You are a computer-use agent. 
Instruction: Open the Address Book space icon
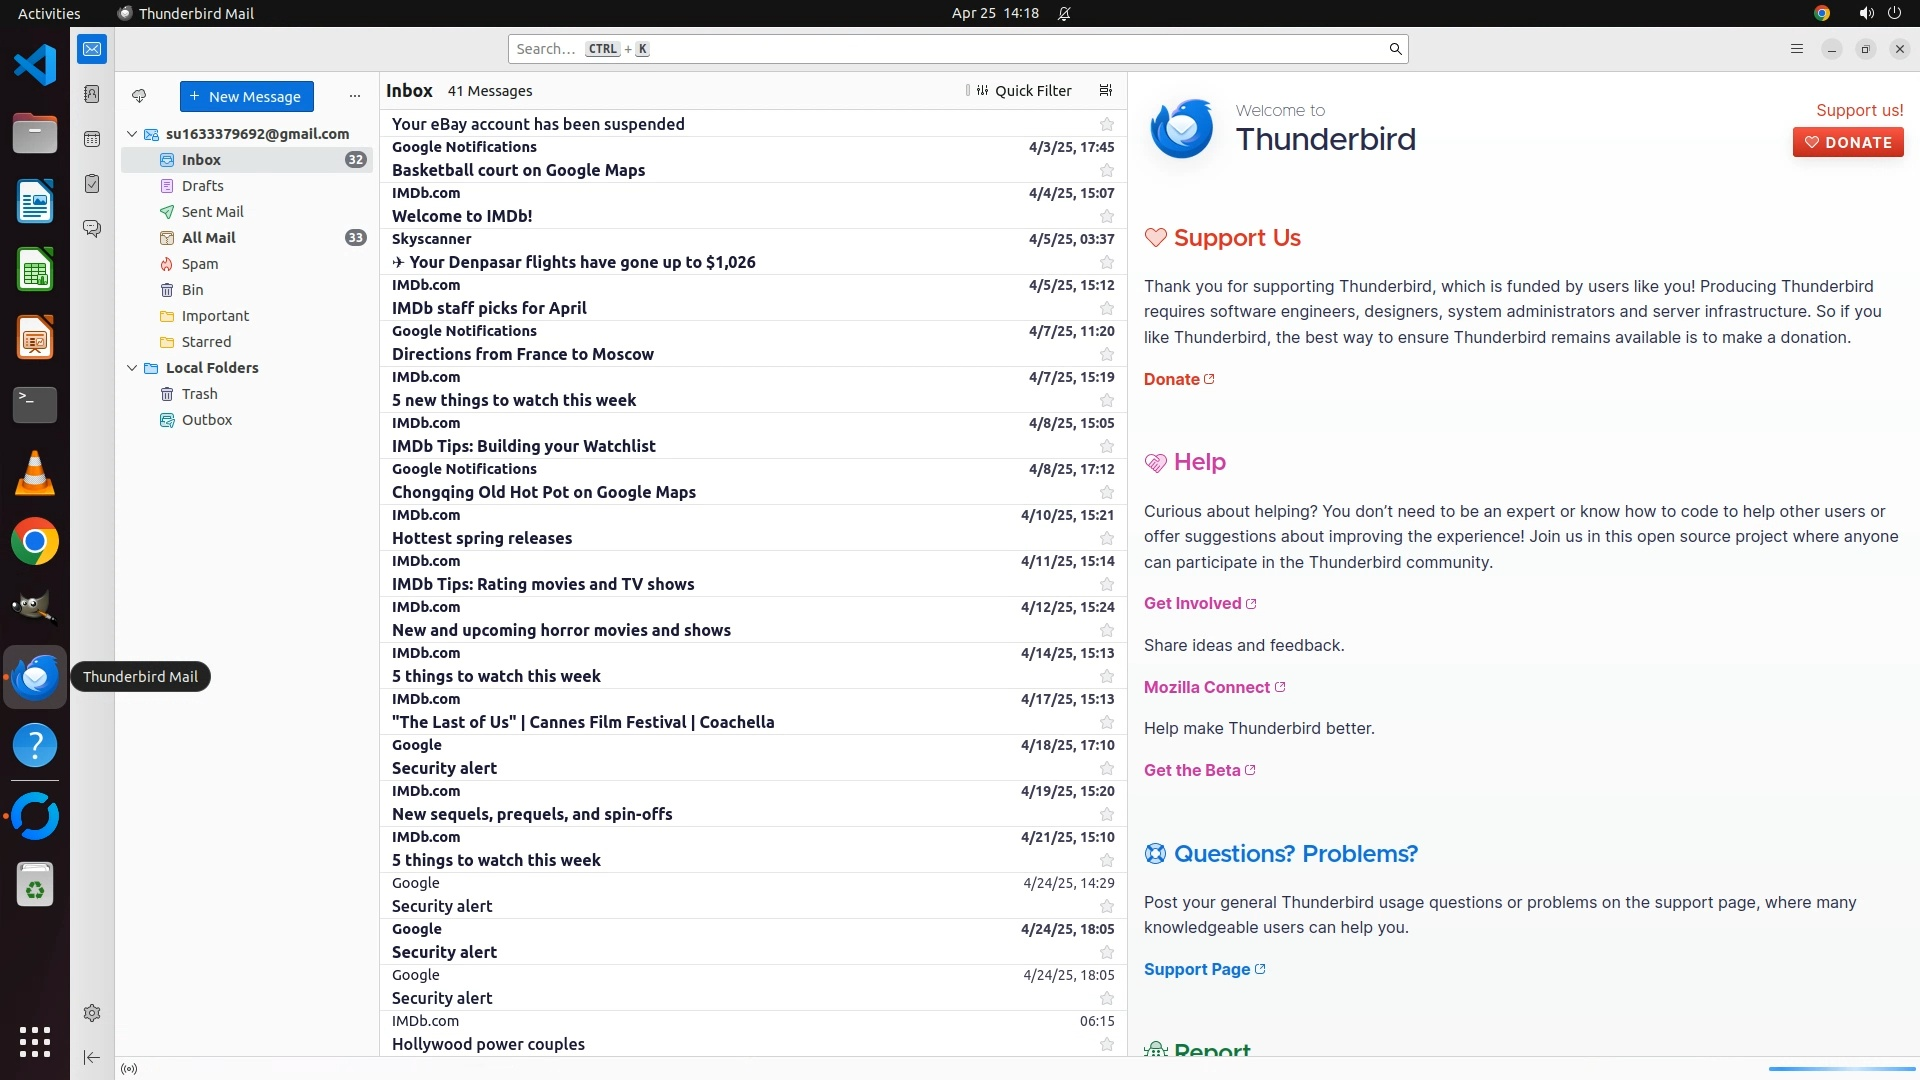(x=92, y=94)
